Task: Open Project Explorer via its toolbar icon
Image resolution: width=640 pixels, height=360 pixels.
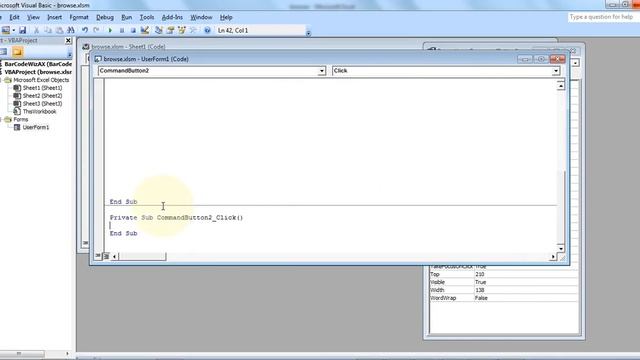Action: 159,30
